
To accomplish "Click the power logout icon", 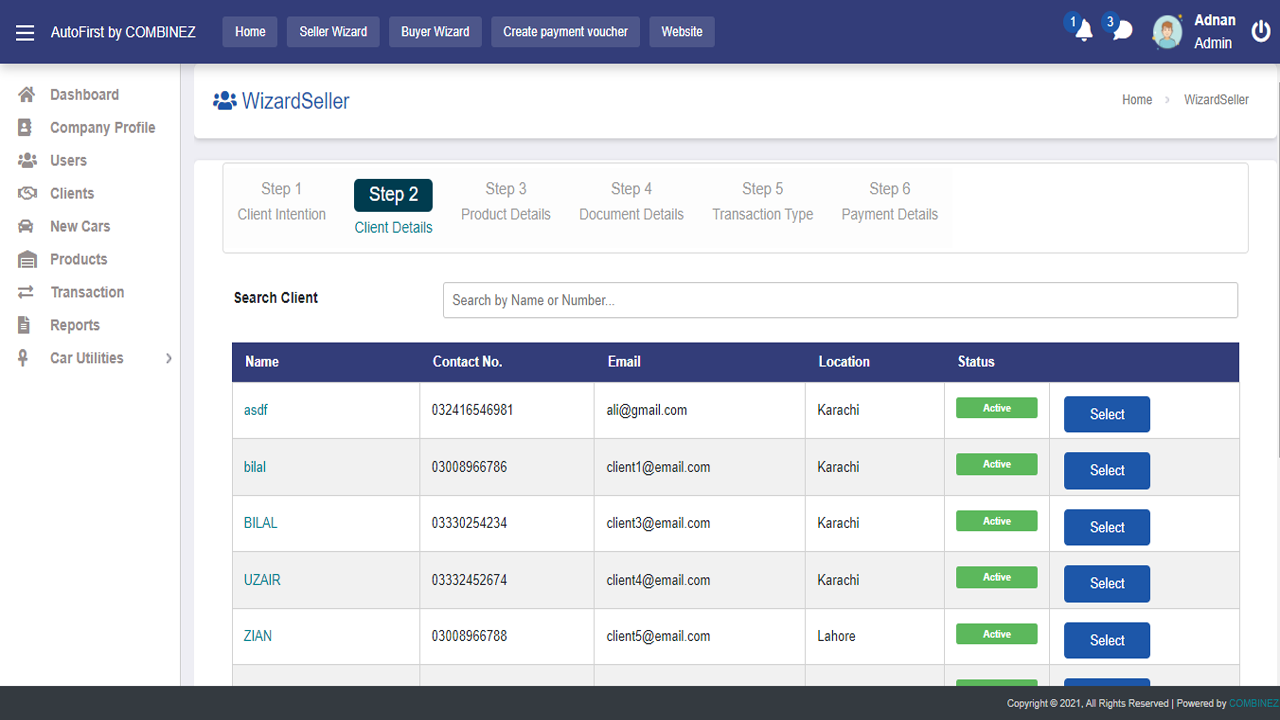I will point(1261,31).
